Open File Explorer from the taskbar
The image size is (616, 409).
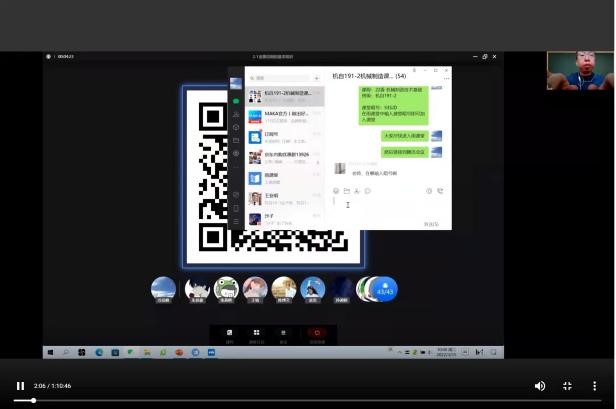click(147, 352)
